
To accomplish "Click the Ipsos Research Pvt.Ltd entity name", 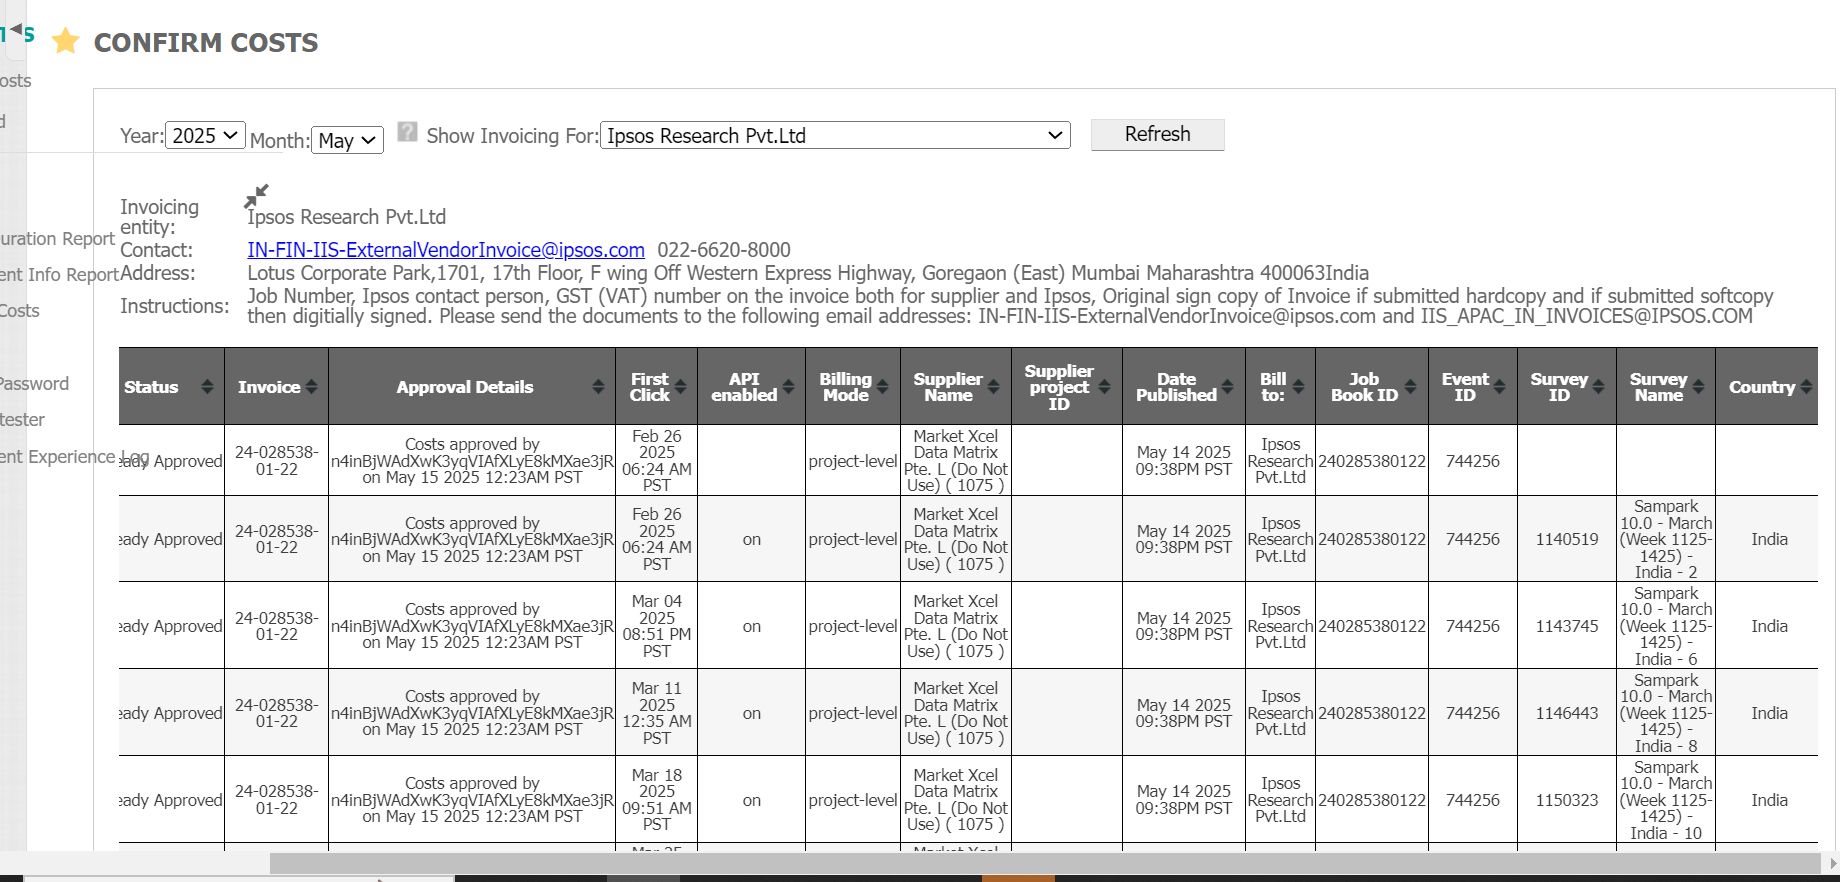I will pyautogui.click(x=347, y=217).
